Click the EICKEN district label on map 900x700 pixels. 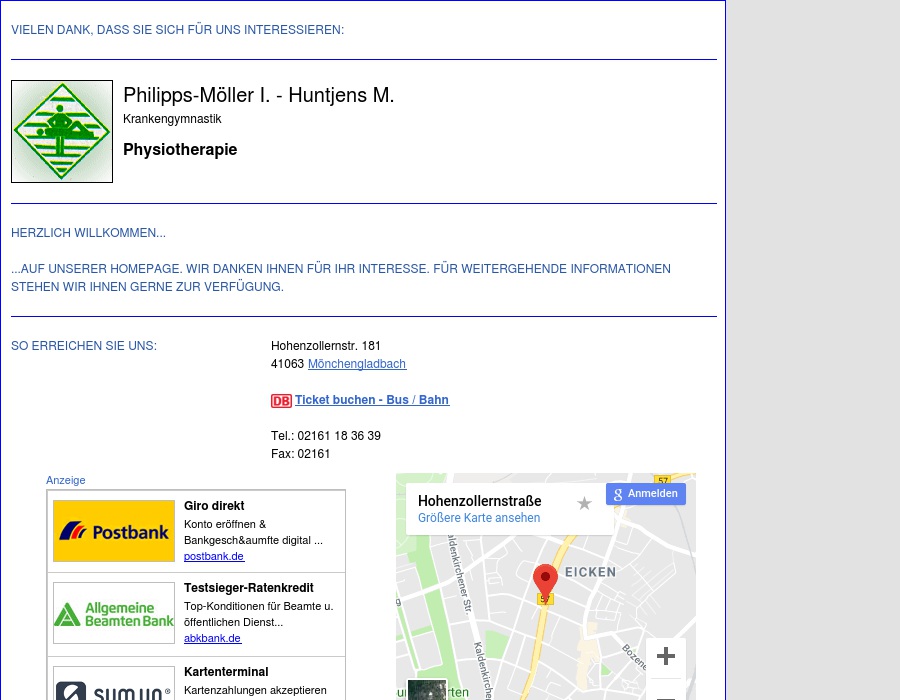590,572
